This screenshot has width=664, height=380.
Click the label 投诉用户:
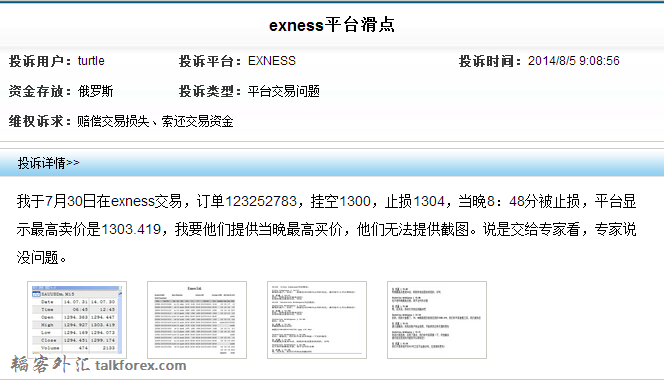coord(40,61)
